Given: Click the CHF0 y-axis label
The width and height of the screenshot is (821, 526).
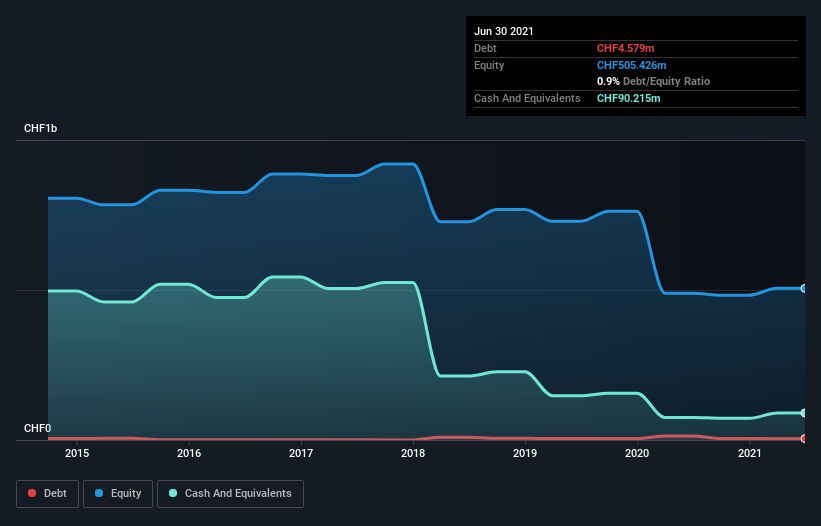Looking at the screenshot, I should (37, 428).
